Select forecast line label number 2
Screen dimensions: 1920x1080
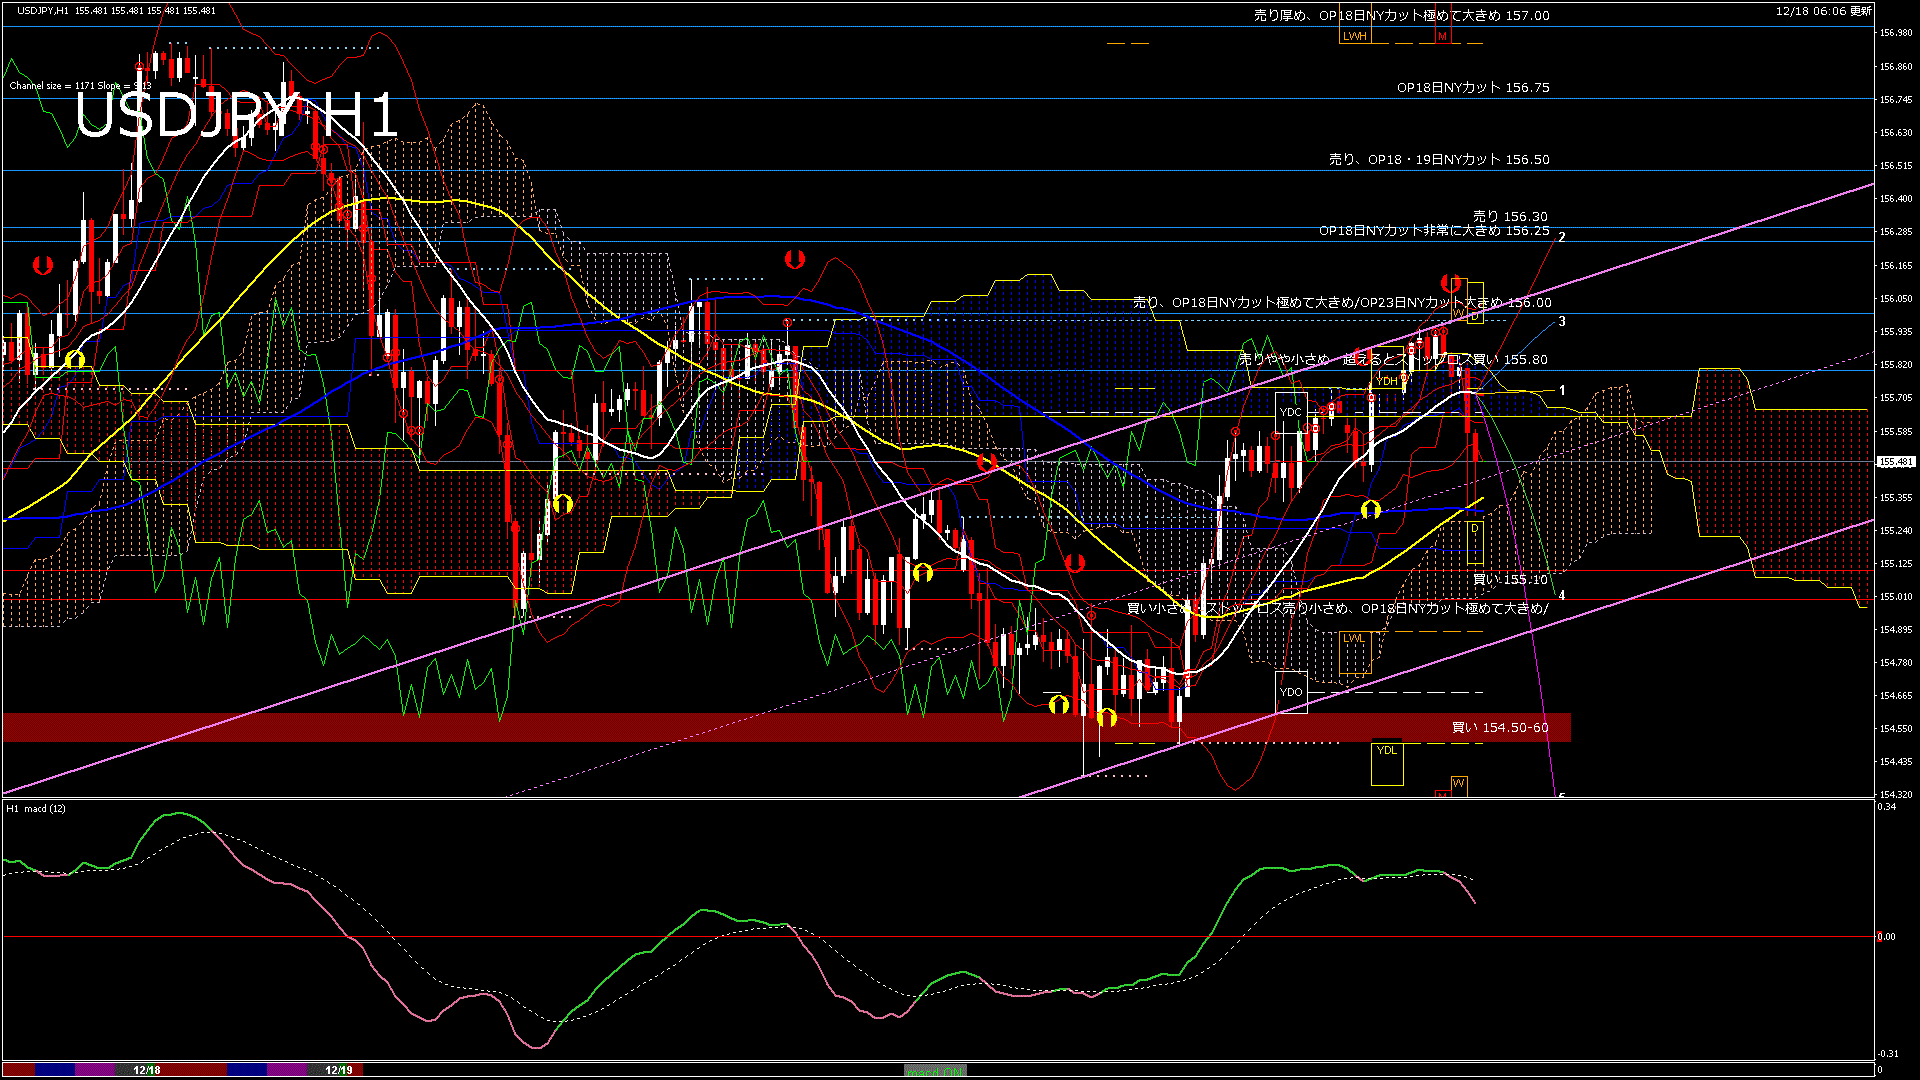[1562, 237]
